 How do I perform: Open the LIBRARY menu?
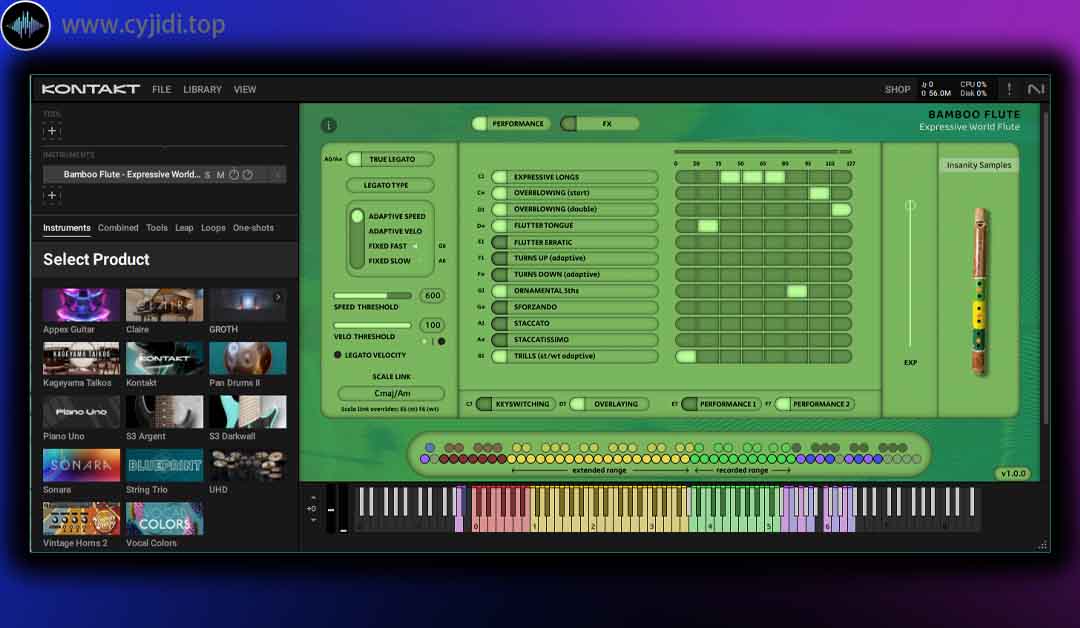tap(202, 90)
